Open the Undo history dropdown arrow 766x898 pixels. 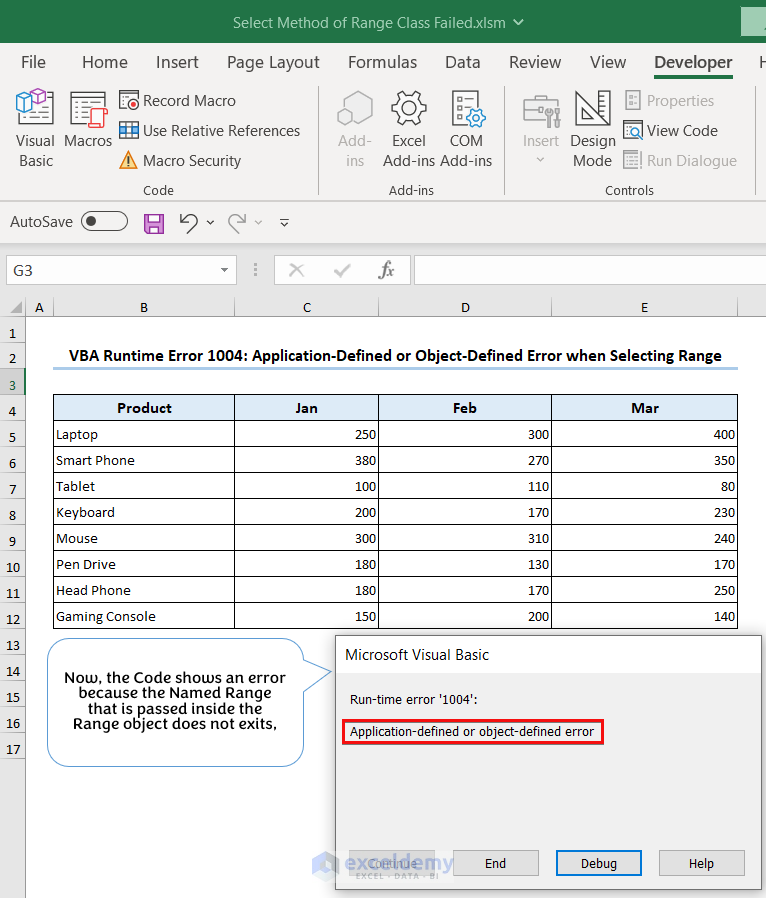[x=211, y=222]
